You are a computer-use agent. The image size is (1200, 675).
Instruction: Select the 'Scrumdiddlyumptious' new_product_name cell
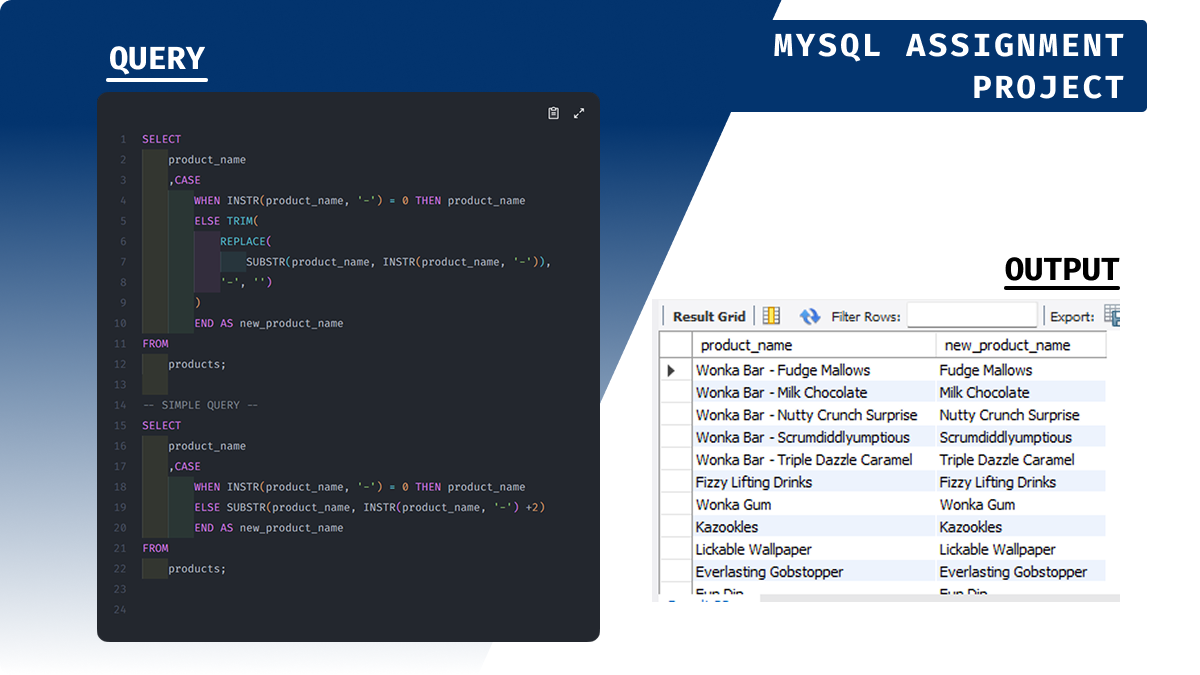click(1021, 437)
